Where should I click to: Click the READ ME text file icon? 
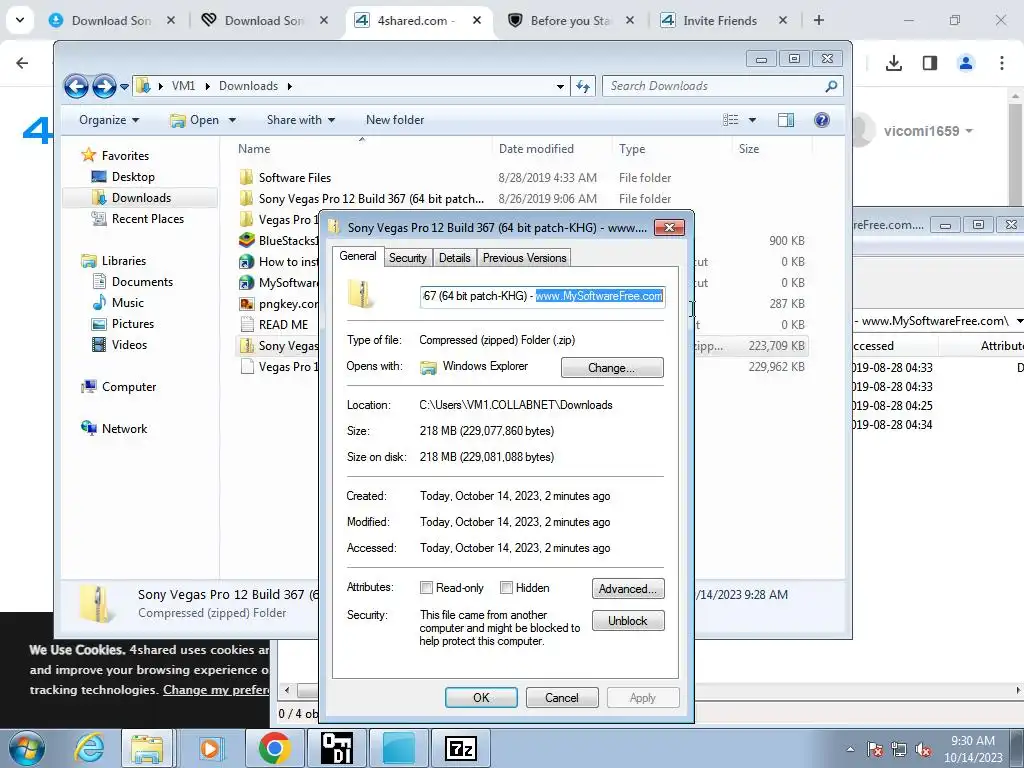click(247, 325)
